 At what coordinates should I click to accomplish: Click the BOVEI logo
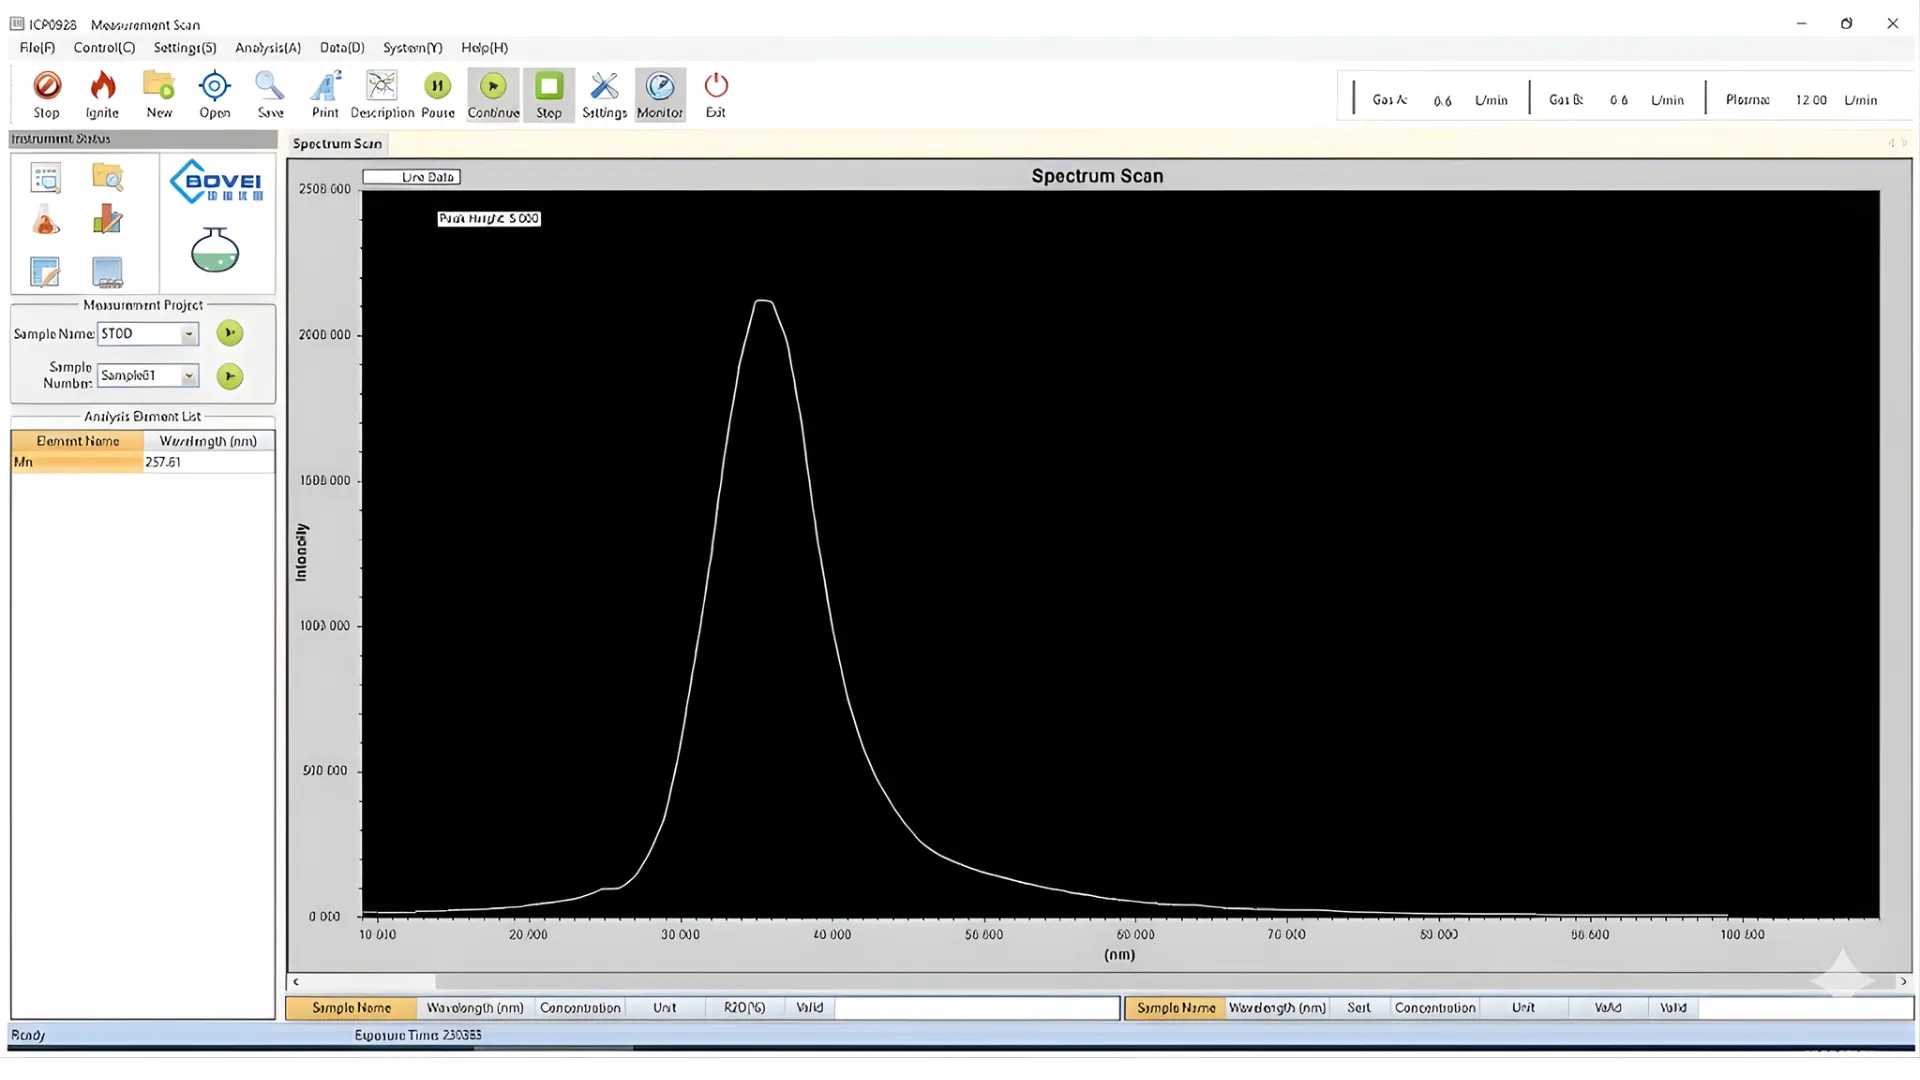coord(216,182)
